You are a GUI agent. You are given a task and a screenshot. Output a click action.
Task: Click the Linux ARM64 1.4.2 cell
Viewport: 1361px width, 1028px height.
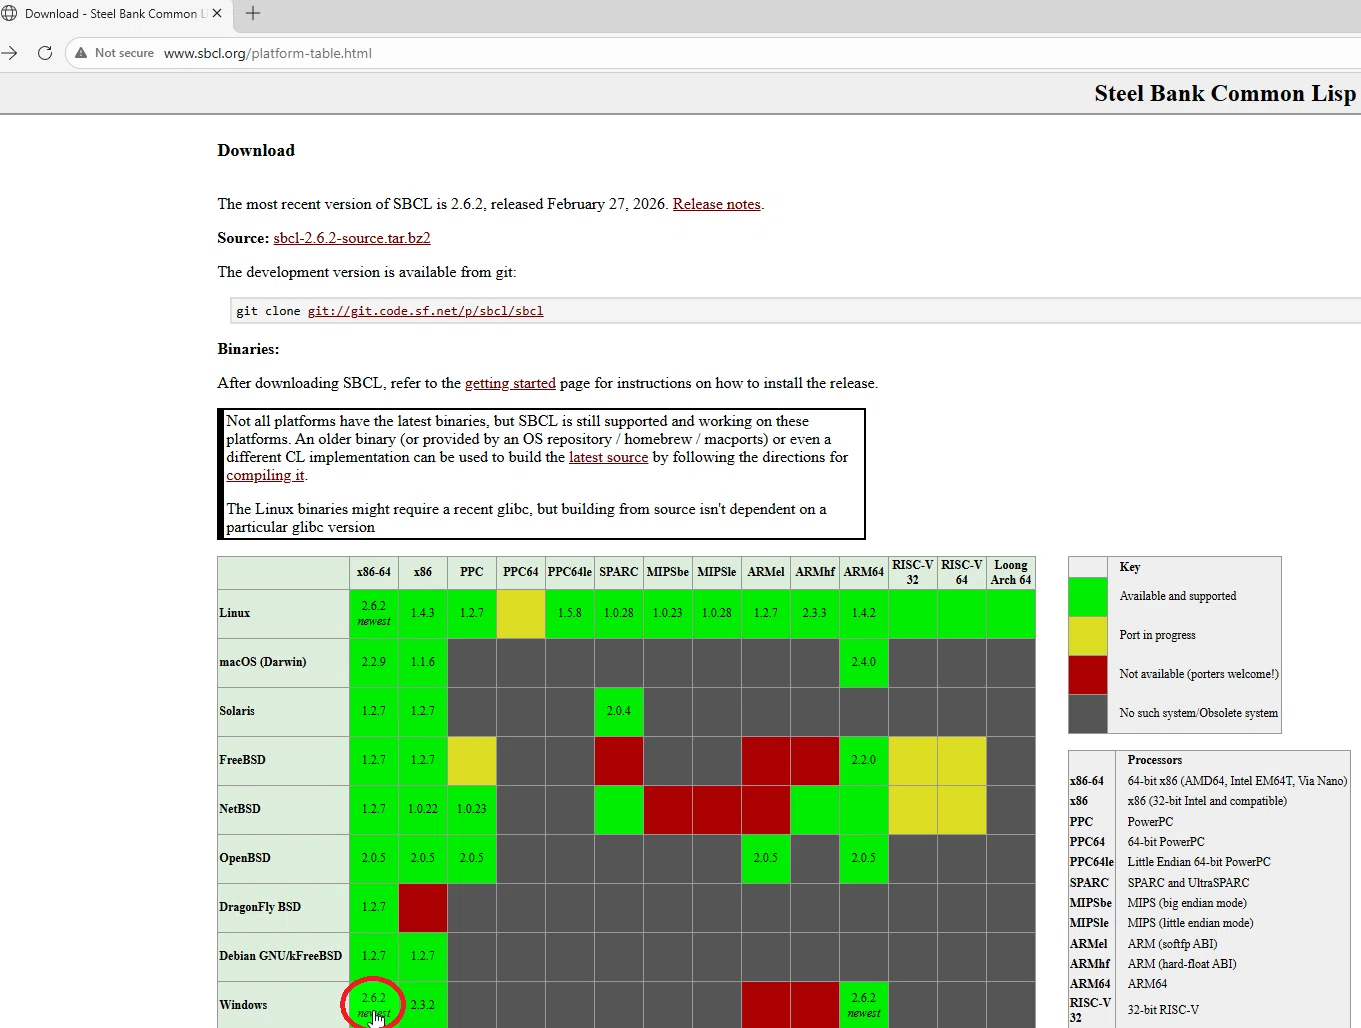[x=864, y=613]
